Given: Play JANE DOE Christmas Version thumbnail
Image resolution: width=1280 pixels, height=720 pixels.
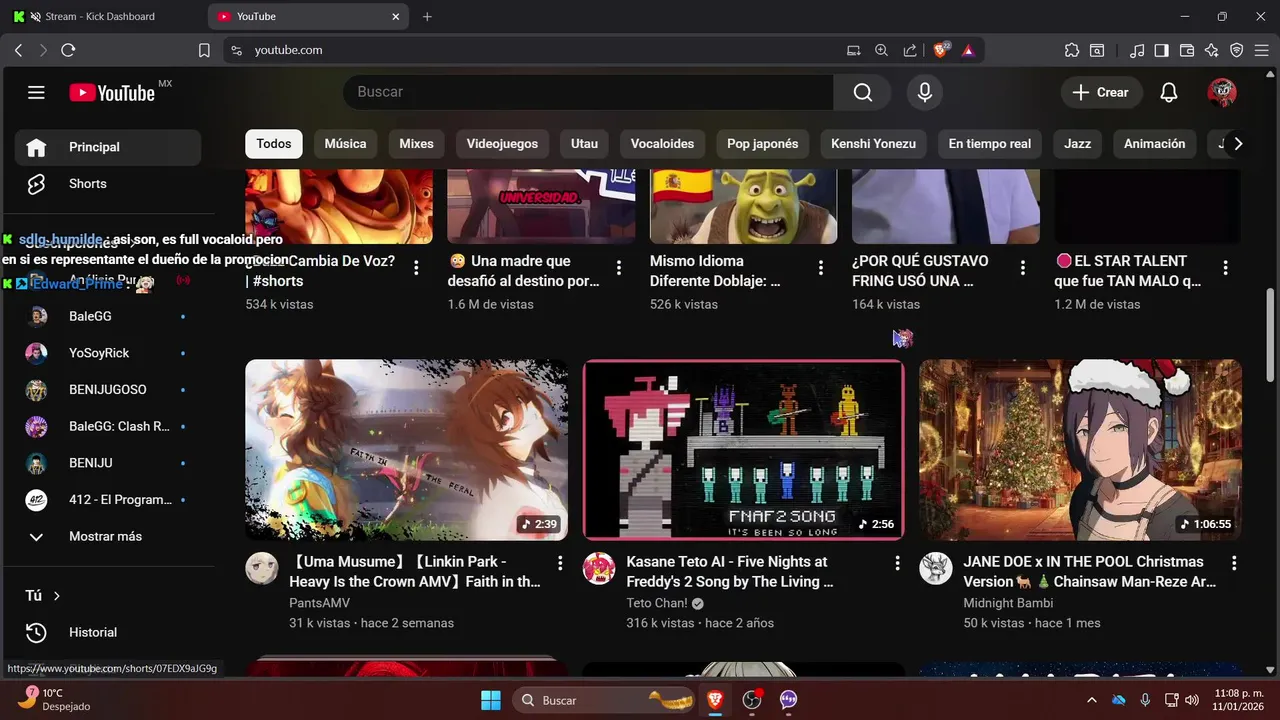Looking at the screenshot, I should (1081, 450).
